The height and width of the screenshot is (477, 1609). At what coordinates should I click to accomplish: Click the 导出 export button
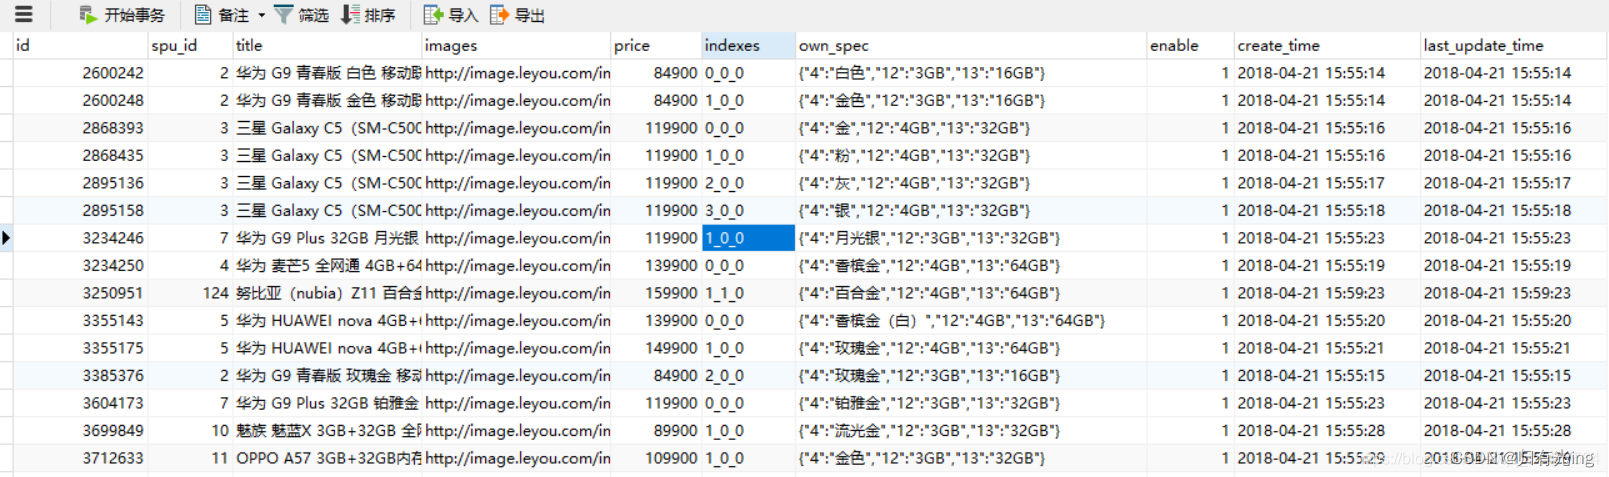click(x=518, y=15)
